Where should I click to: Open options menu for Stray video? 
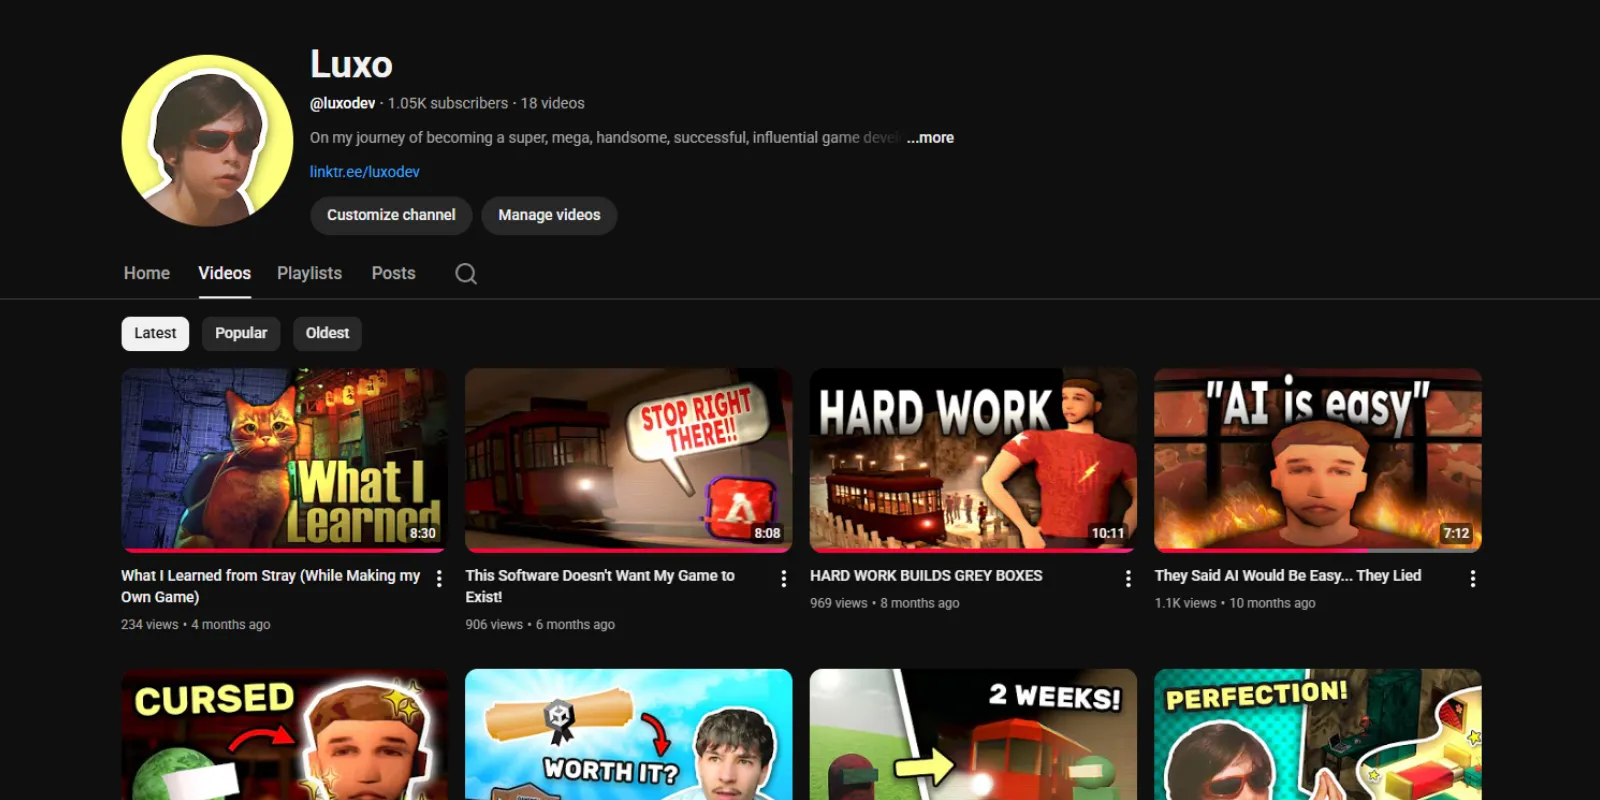coord(439,578)
